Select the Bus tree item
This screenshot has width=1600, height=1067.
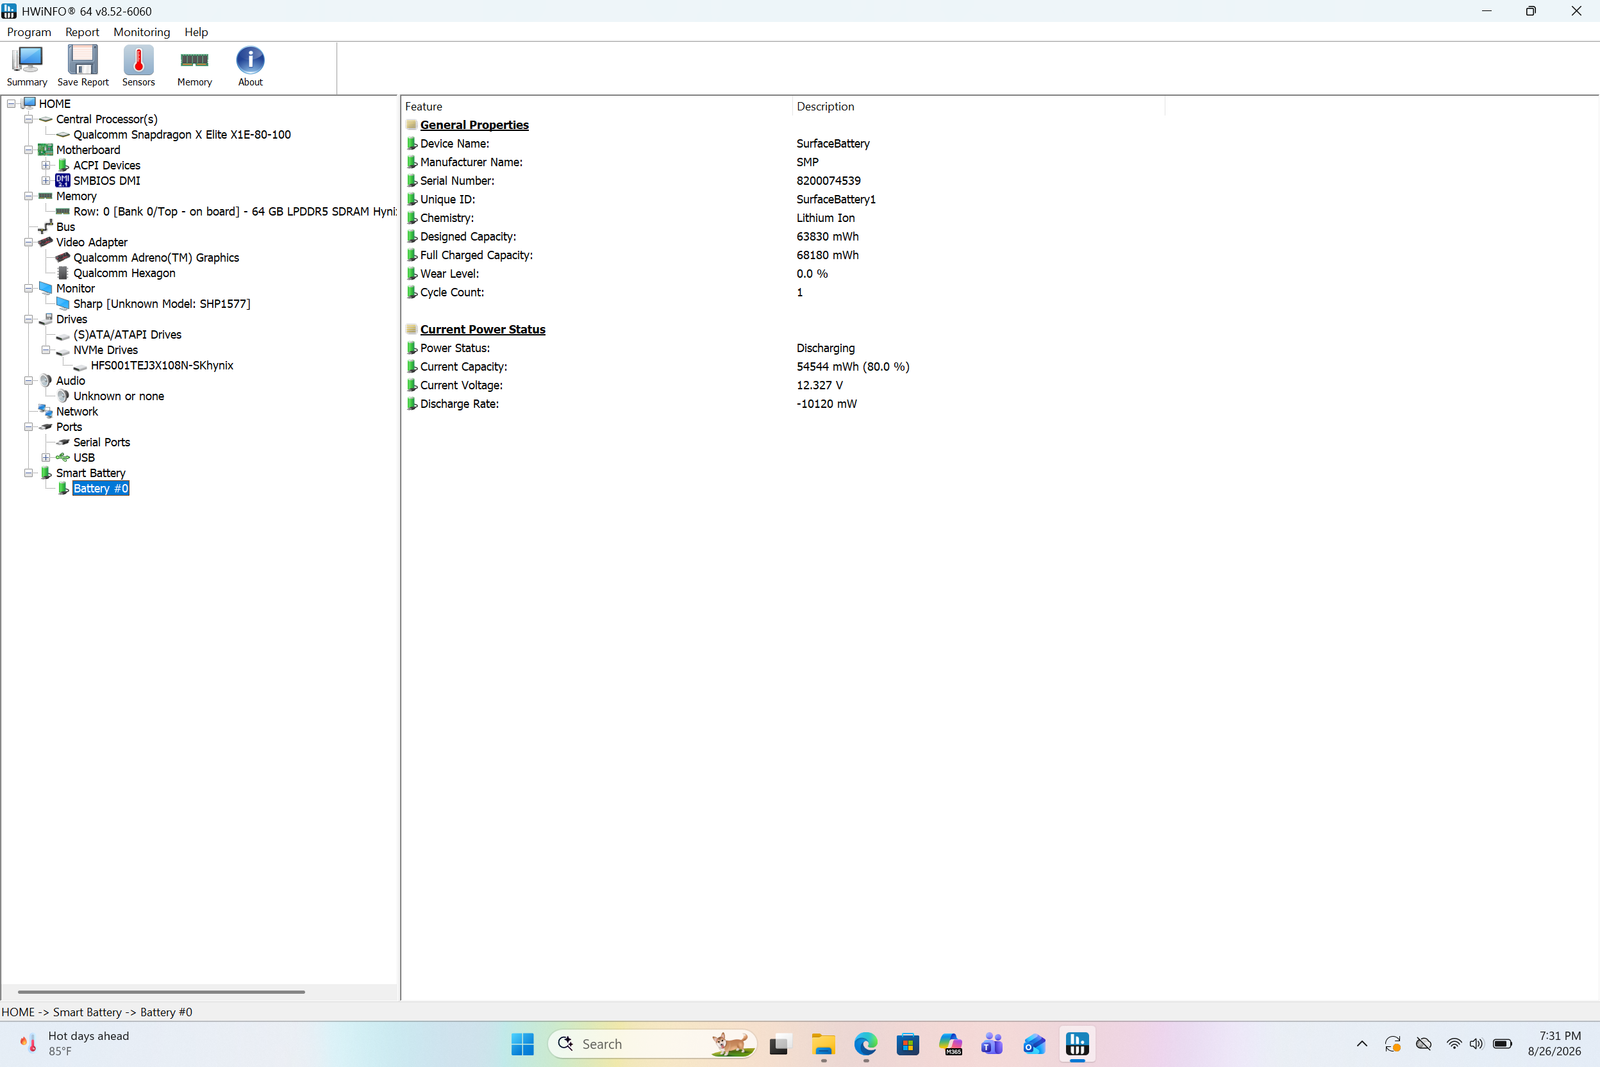(66, 227)
